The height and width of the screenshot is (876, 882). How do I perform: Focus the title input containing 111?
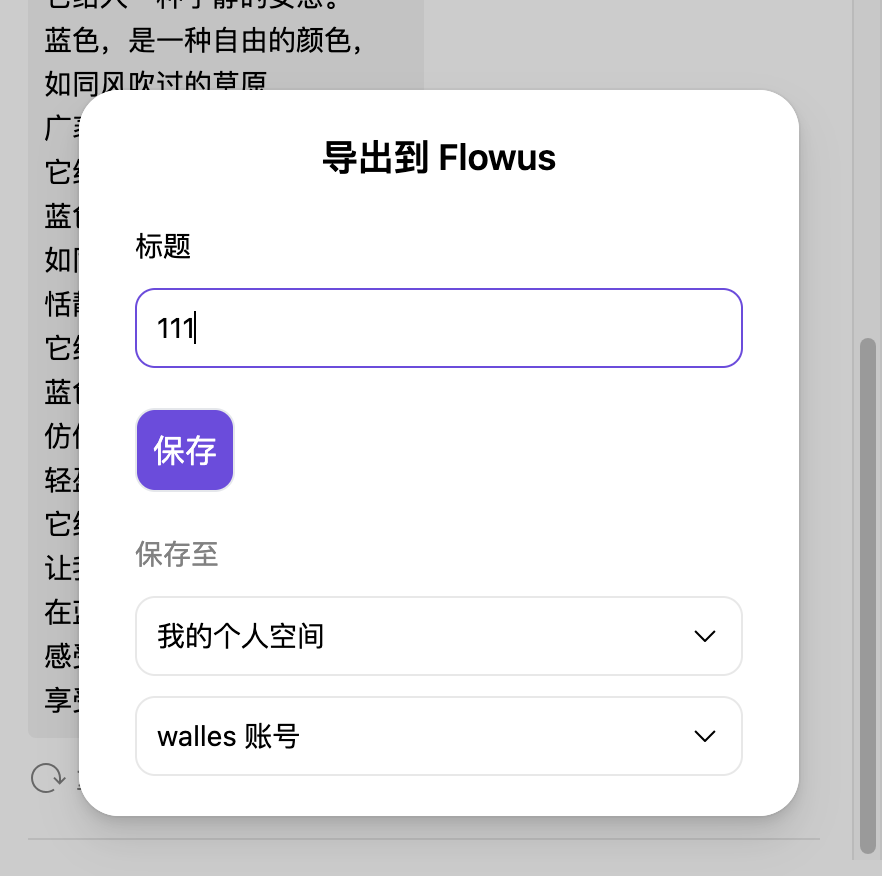[438, 328]
